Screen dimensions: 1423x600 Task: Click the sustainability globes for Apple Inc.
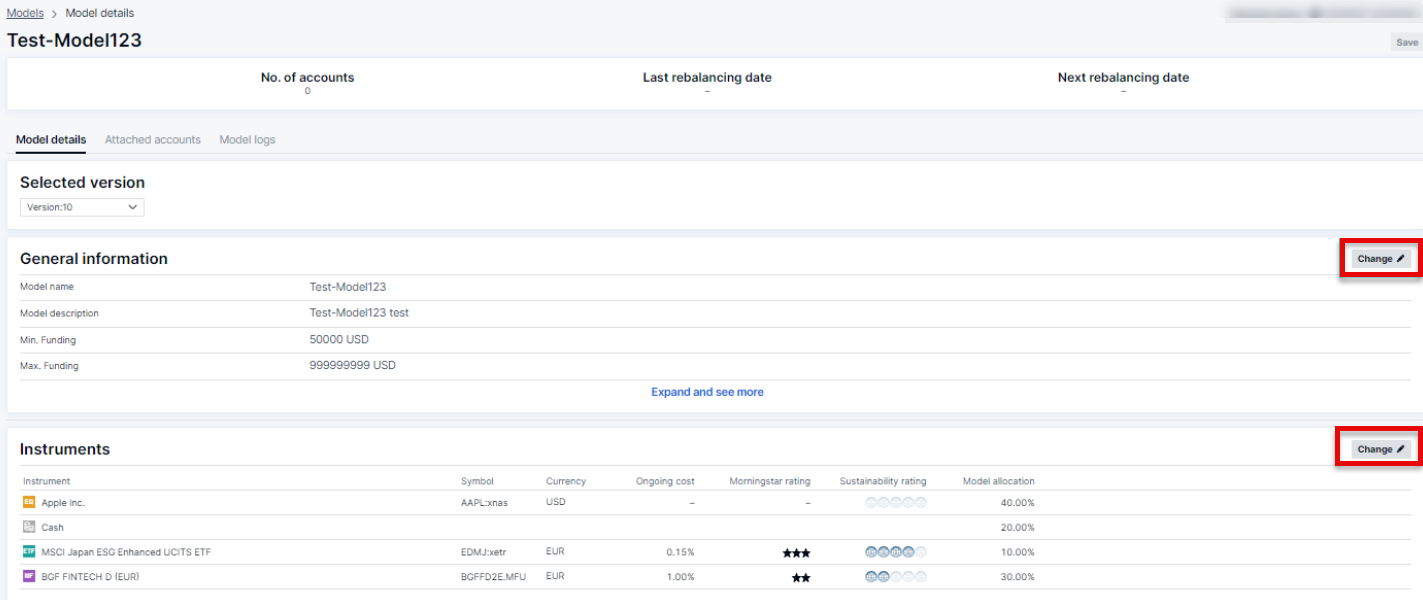[x=895, y=503]
